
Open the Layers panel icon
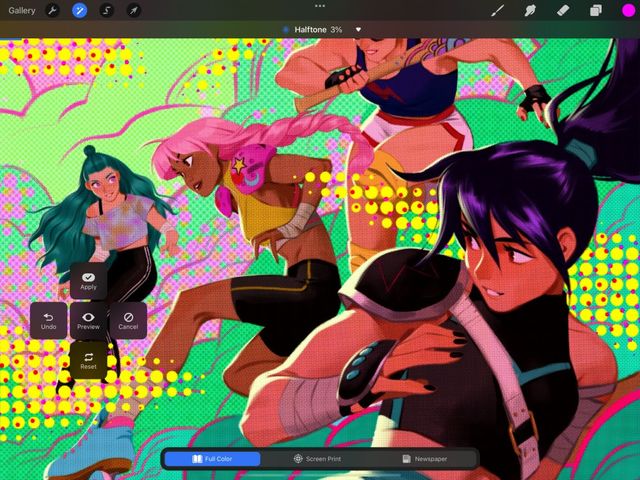point(596,10)
